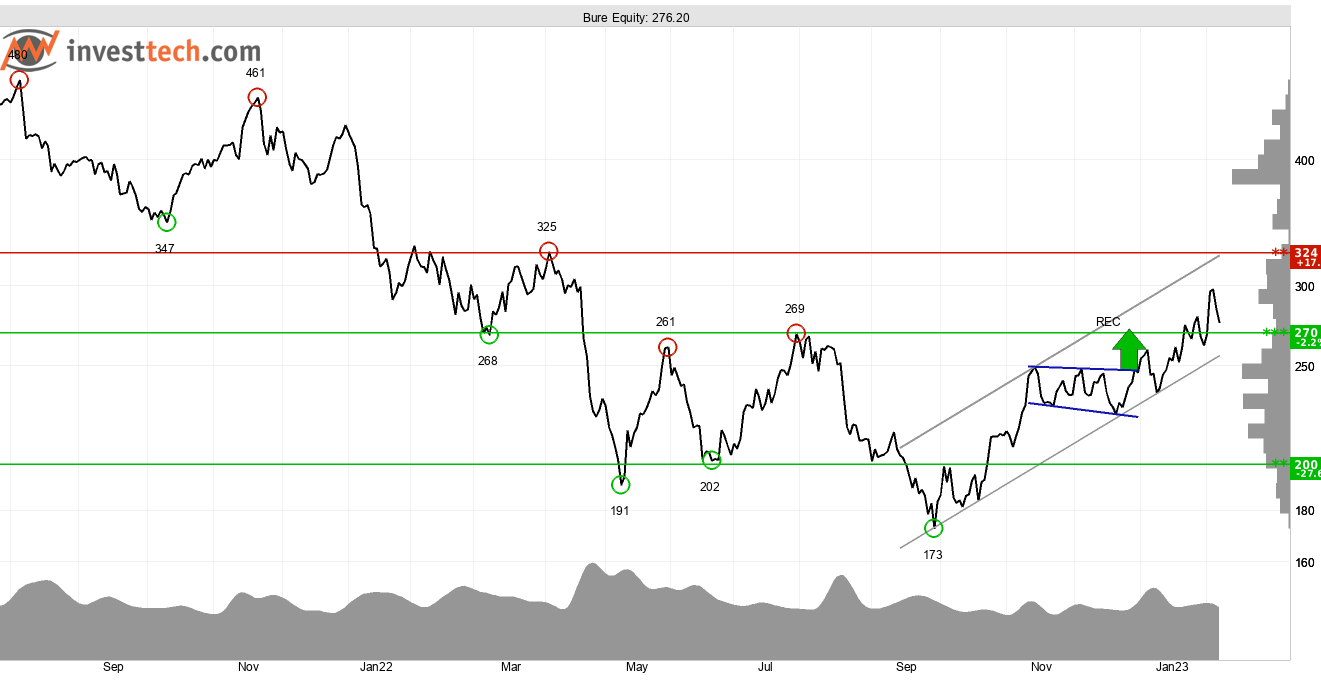The height and width of the screenshot is (680, 1321).
Task: Select the green circle at low 202
Action: 711,460
